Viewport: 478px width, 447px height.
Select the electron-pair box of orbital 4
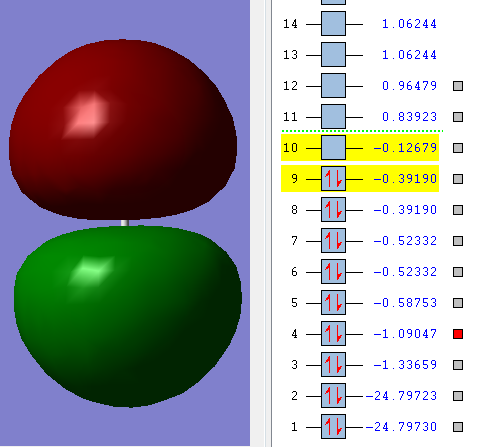click(333, 334)
